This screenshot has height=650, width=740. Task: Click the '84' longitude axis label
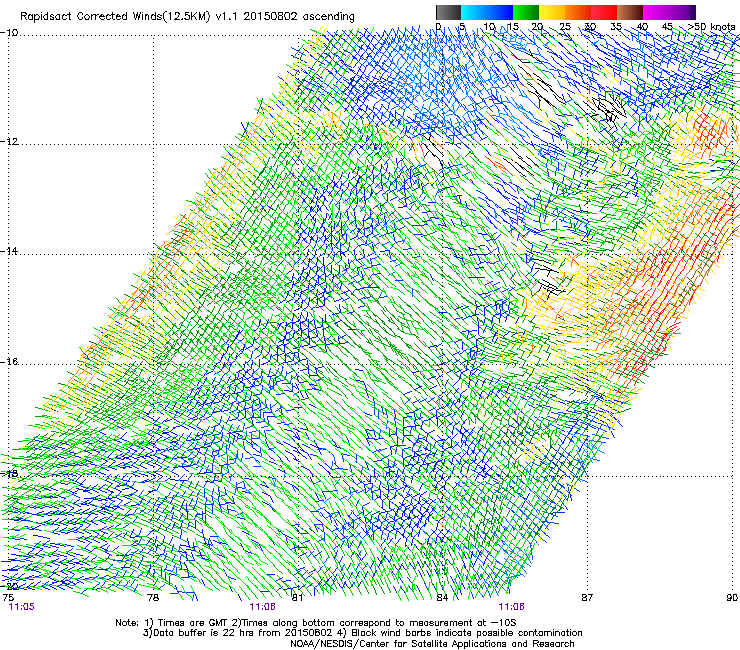point(442,598)
